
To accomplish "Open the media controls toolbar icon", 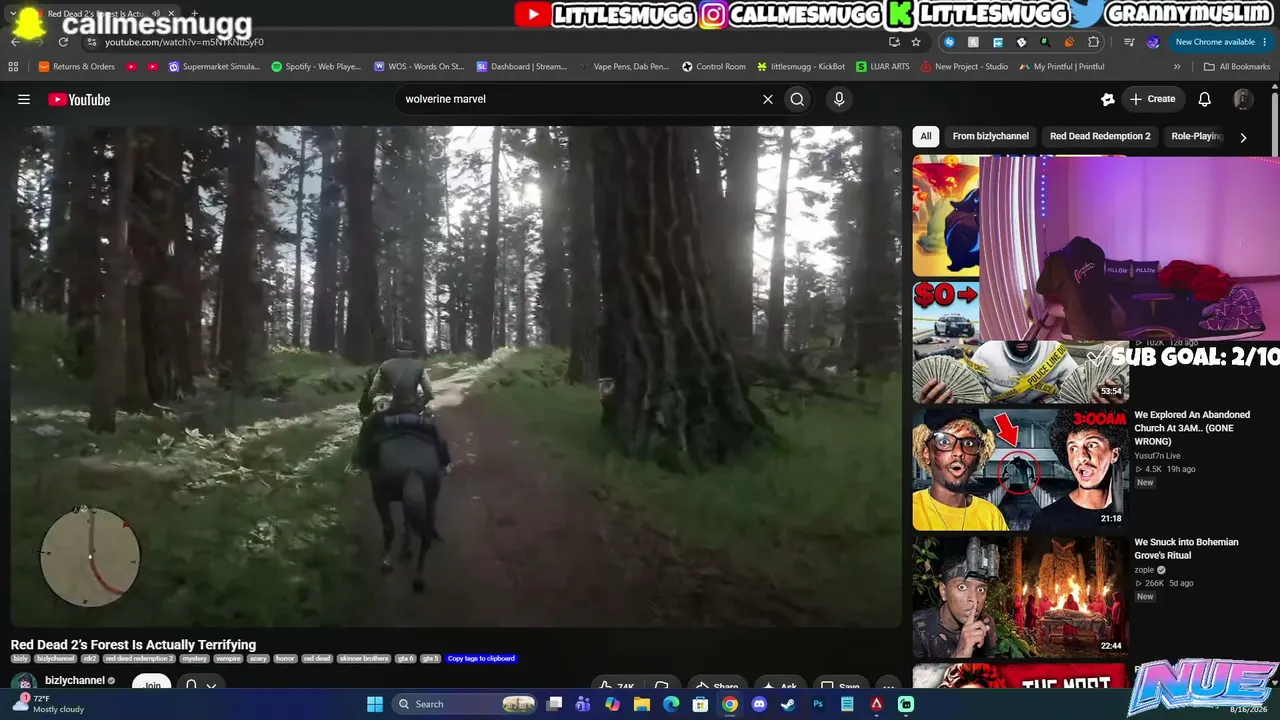I will click(x=1129, y=42).
